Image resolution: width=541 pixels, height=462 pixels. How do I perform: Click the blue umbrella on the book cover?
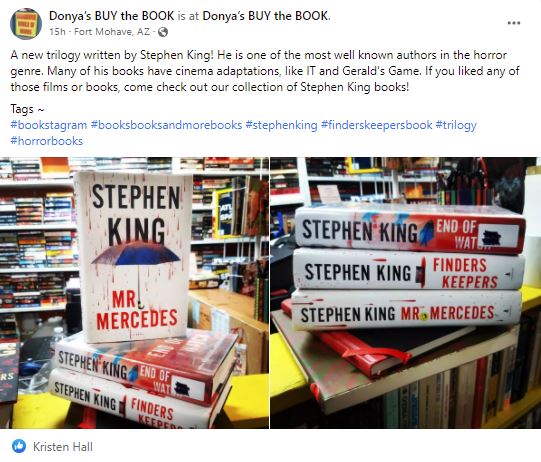136,254
